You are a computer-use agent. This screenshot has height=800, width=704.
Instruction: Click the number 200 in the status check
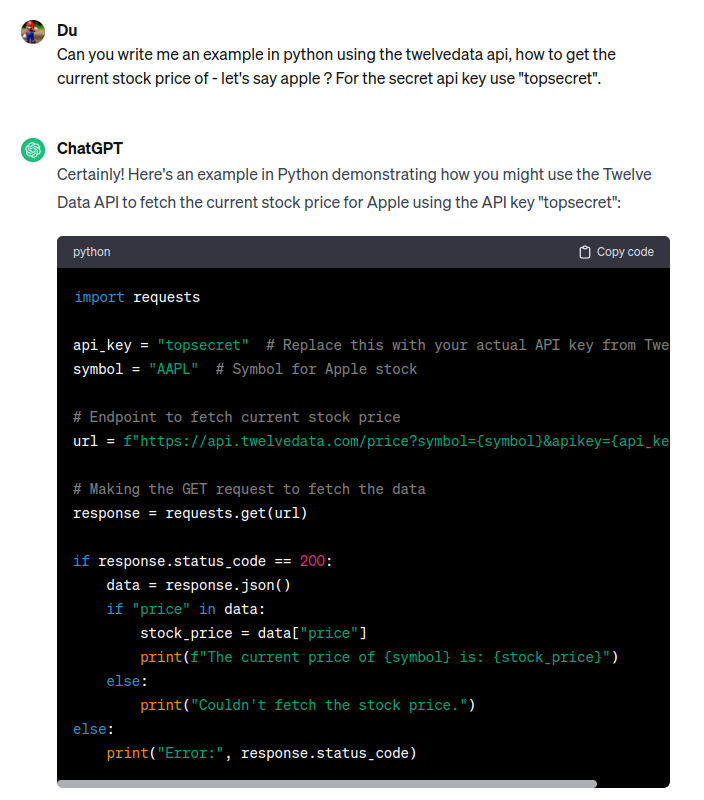[312, 561]
